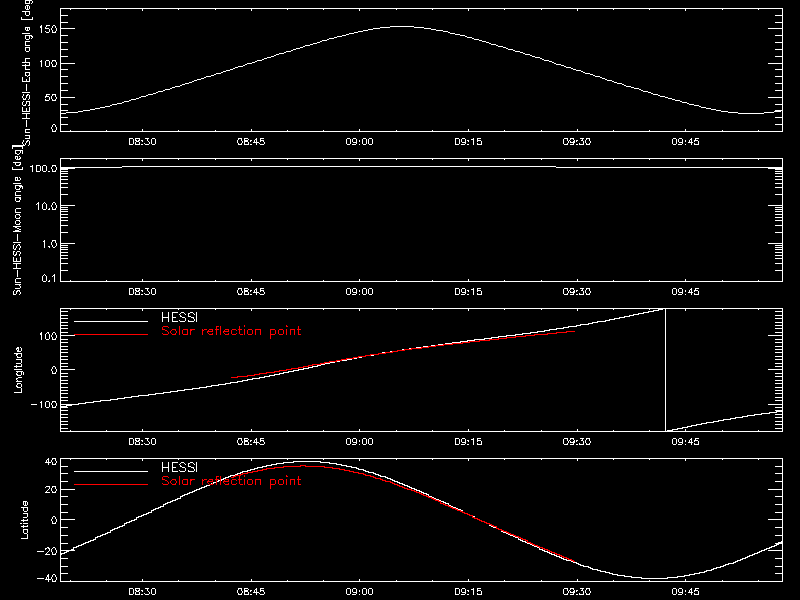This screenshot has width=800, height=600.
Task: Click the -20 tick label on Latitude axis
Action: click(x=47, y=552)
